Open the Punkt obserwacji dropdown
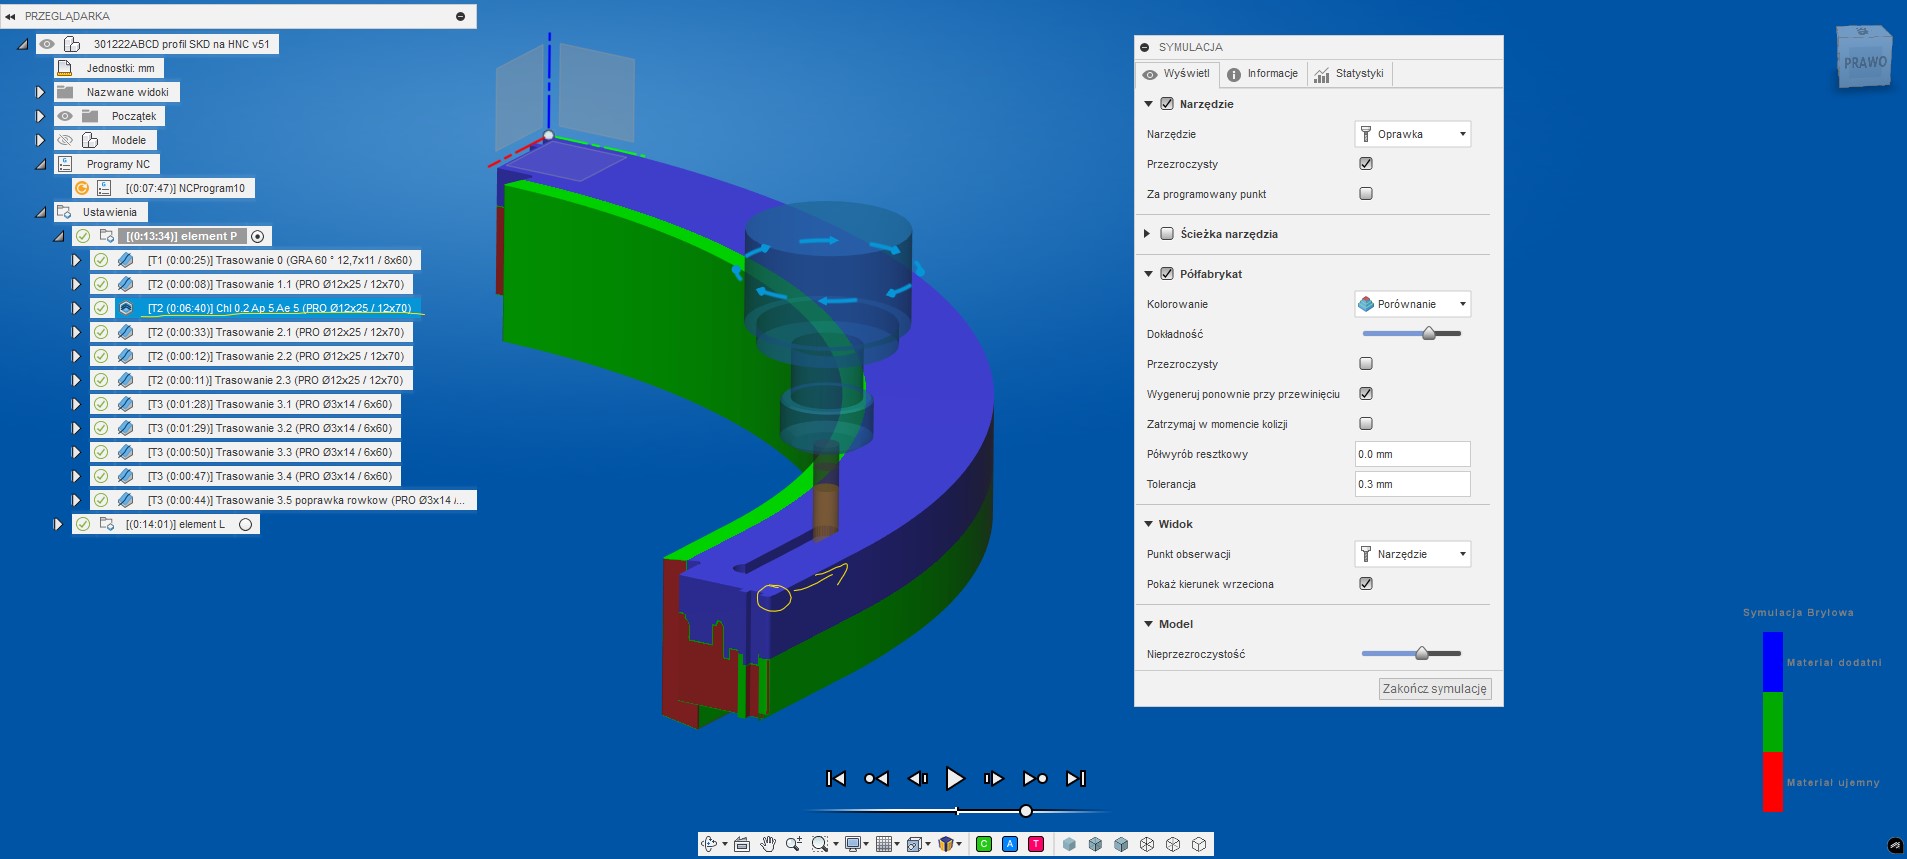1907x859 pixels. pyautogui.click(x=1412, y=554)
